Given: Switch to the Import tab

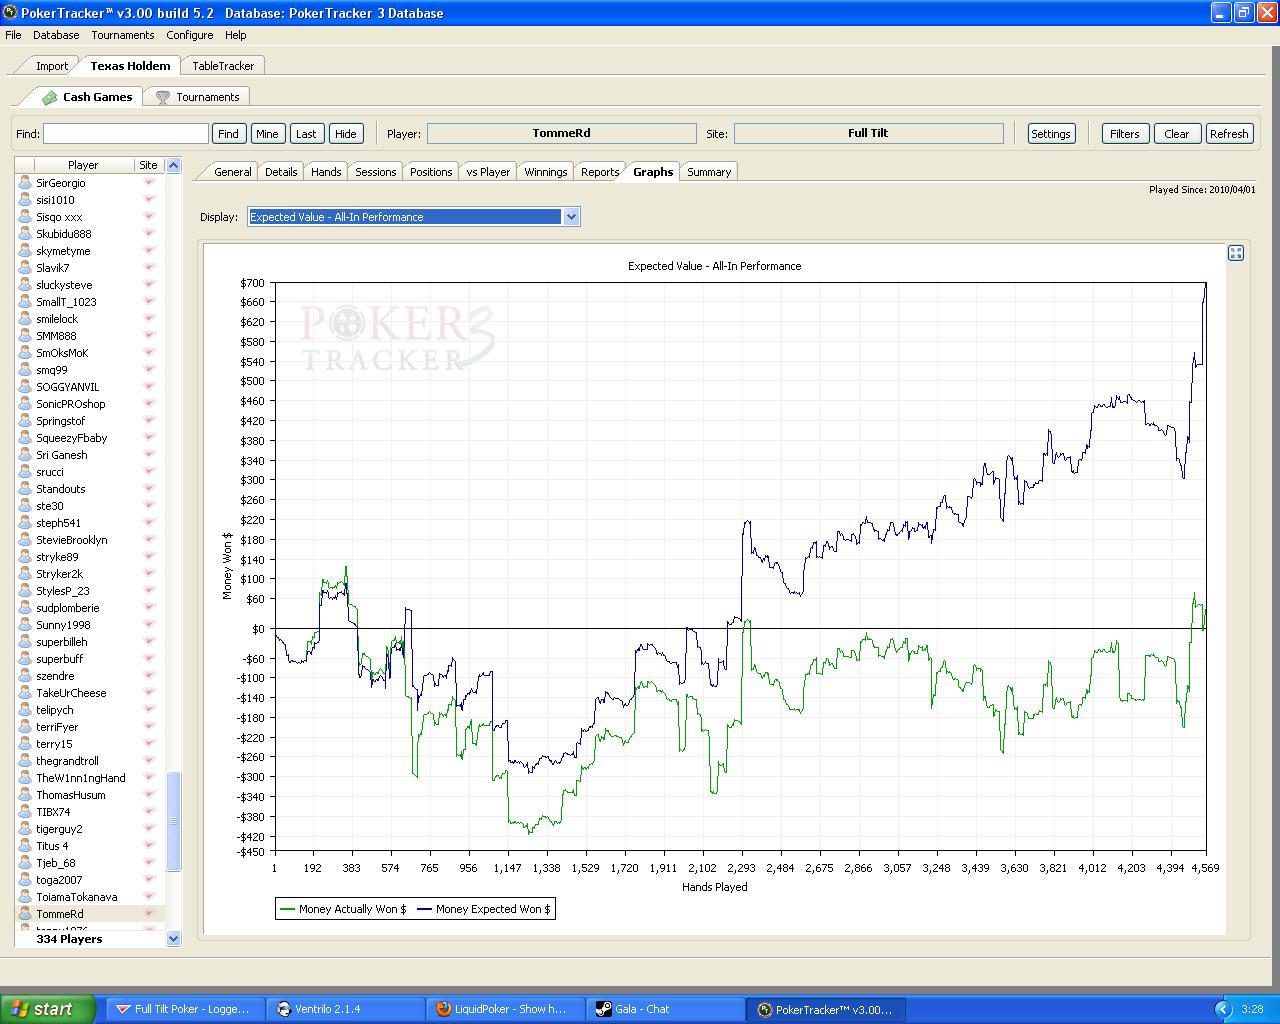Looking at the screenshot, I should click(x=52, y=66).
